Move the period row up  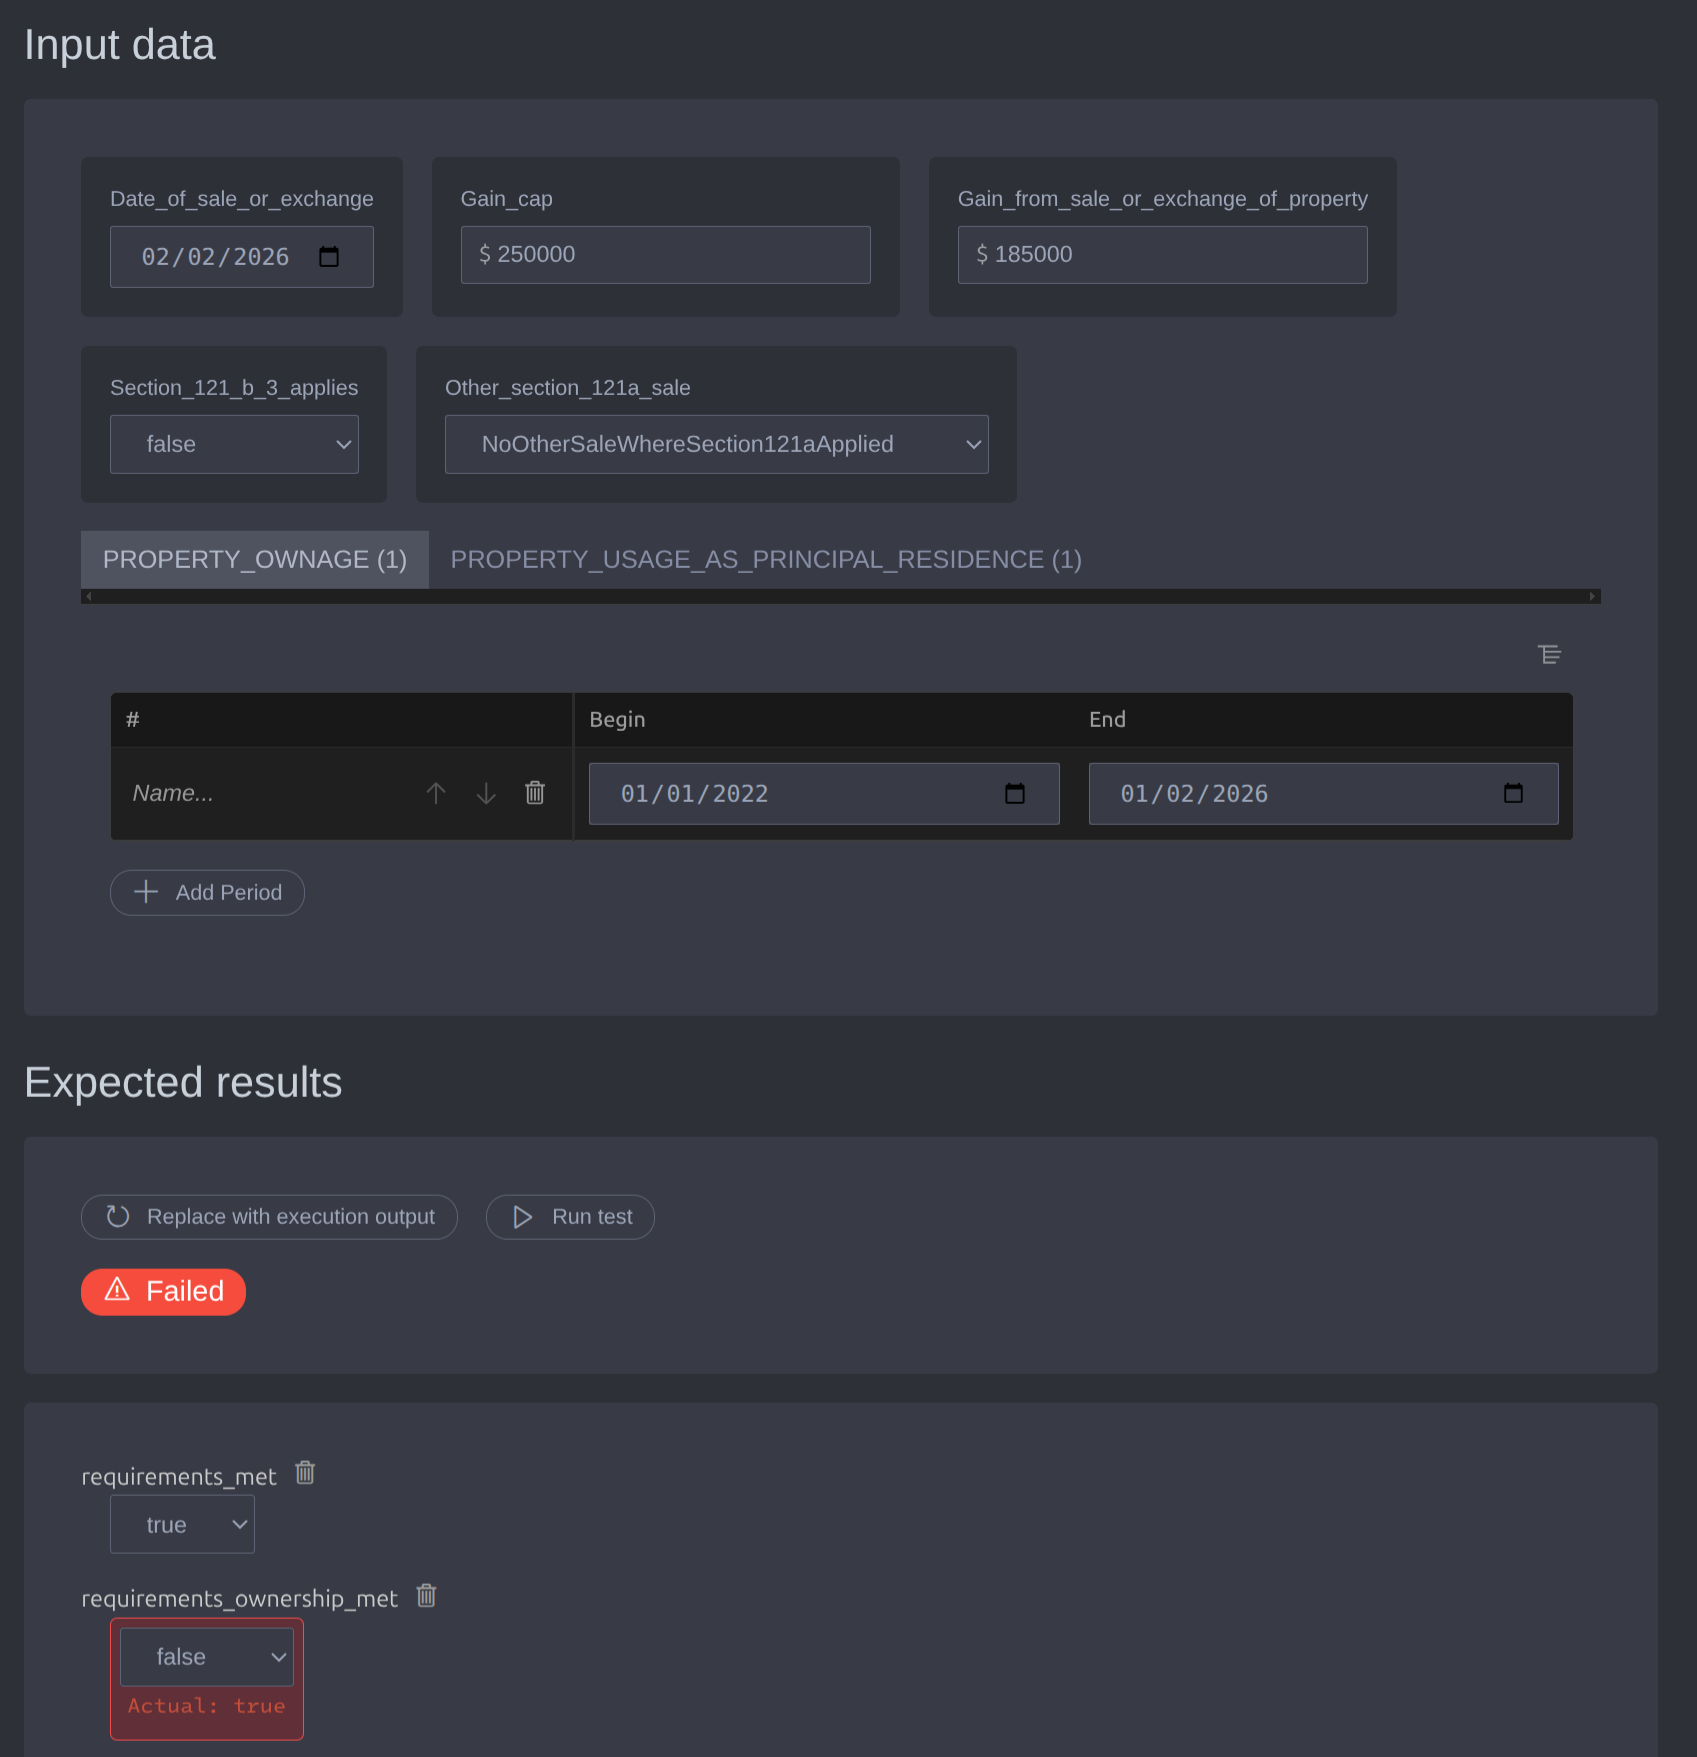tap(436, 794)
